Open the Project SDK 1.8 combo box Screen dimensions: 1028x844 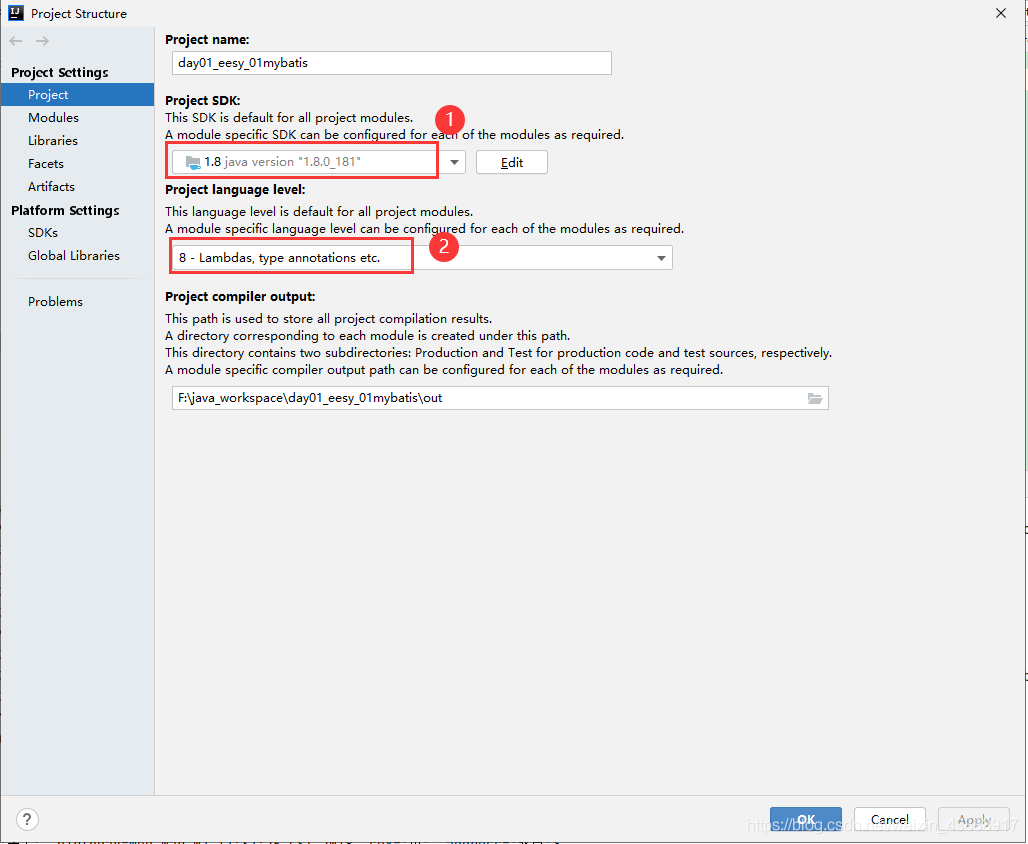tap(319, 162)
